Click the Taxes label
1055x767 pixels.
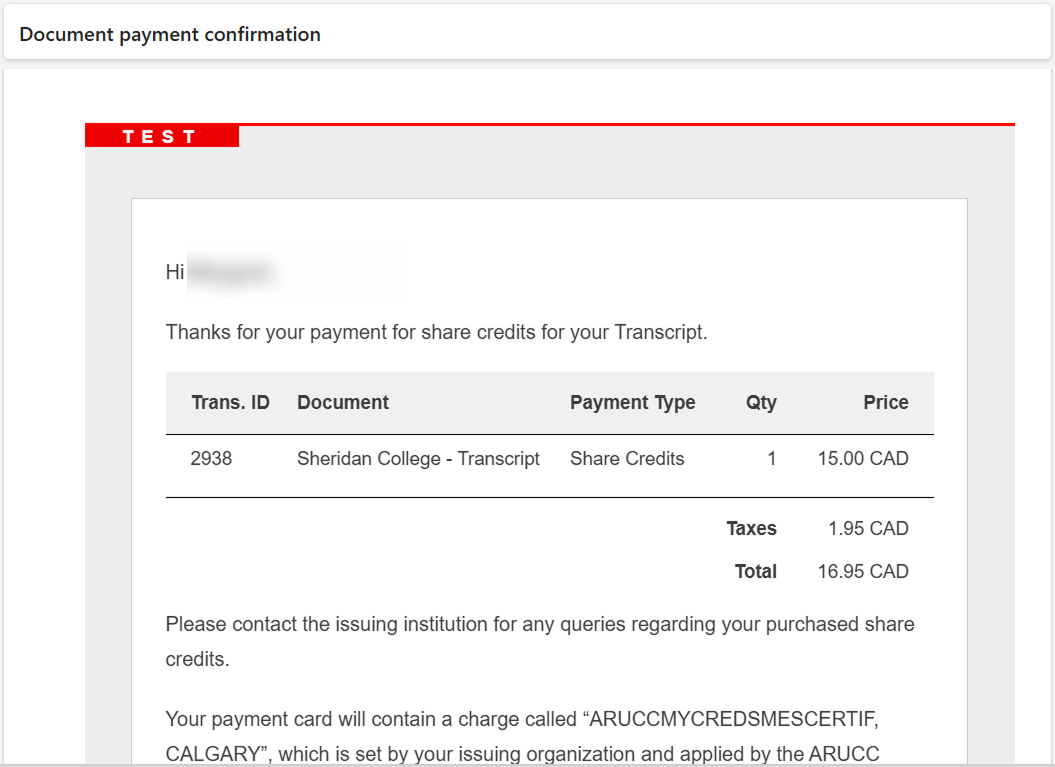(752, 529)
